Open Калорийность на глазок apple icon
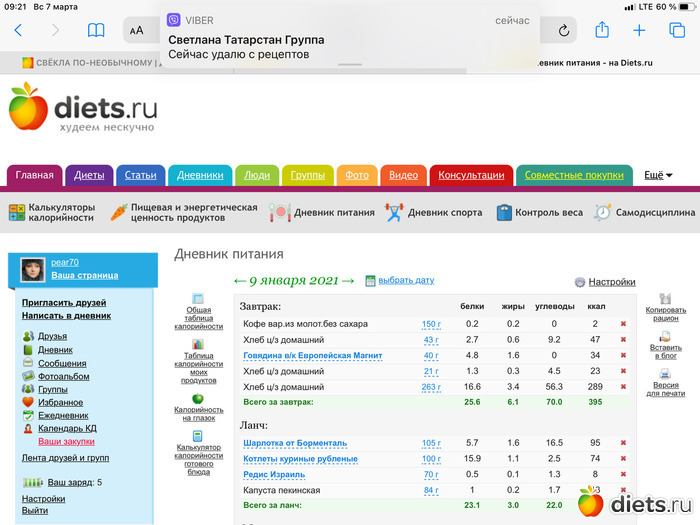This screenshot has height=525, width=700. tap(198, 399)
